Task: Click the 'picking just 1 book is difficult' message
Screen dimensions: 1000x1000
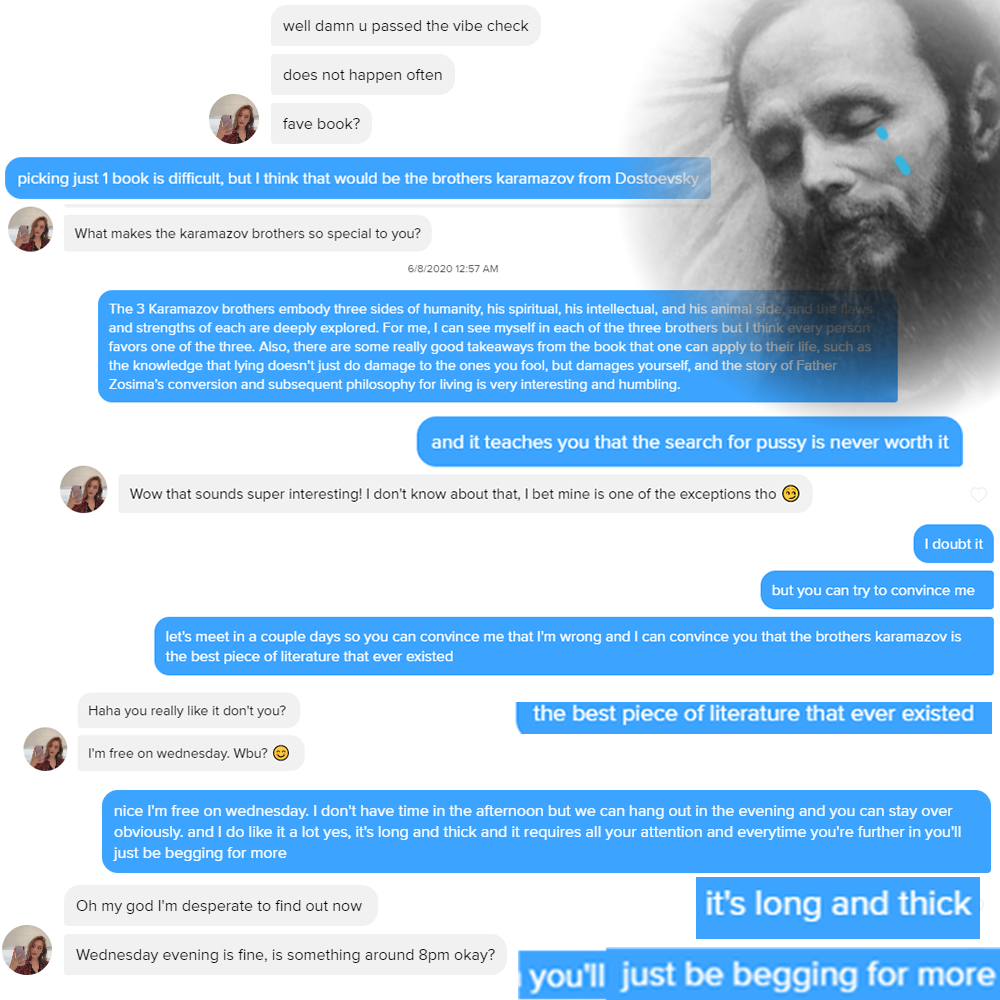Action: click(x=358, y=178)
